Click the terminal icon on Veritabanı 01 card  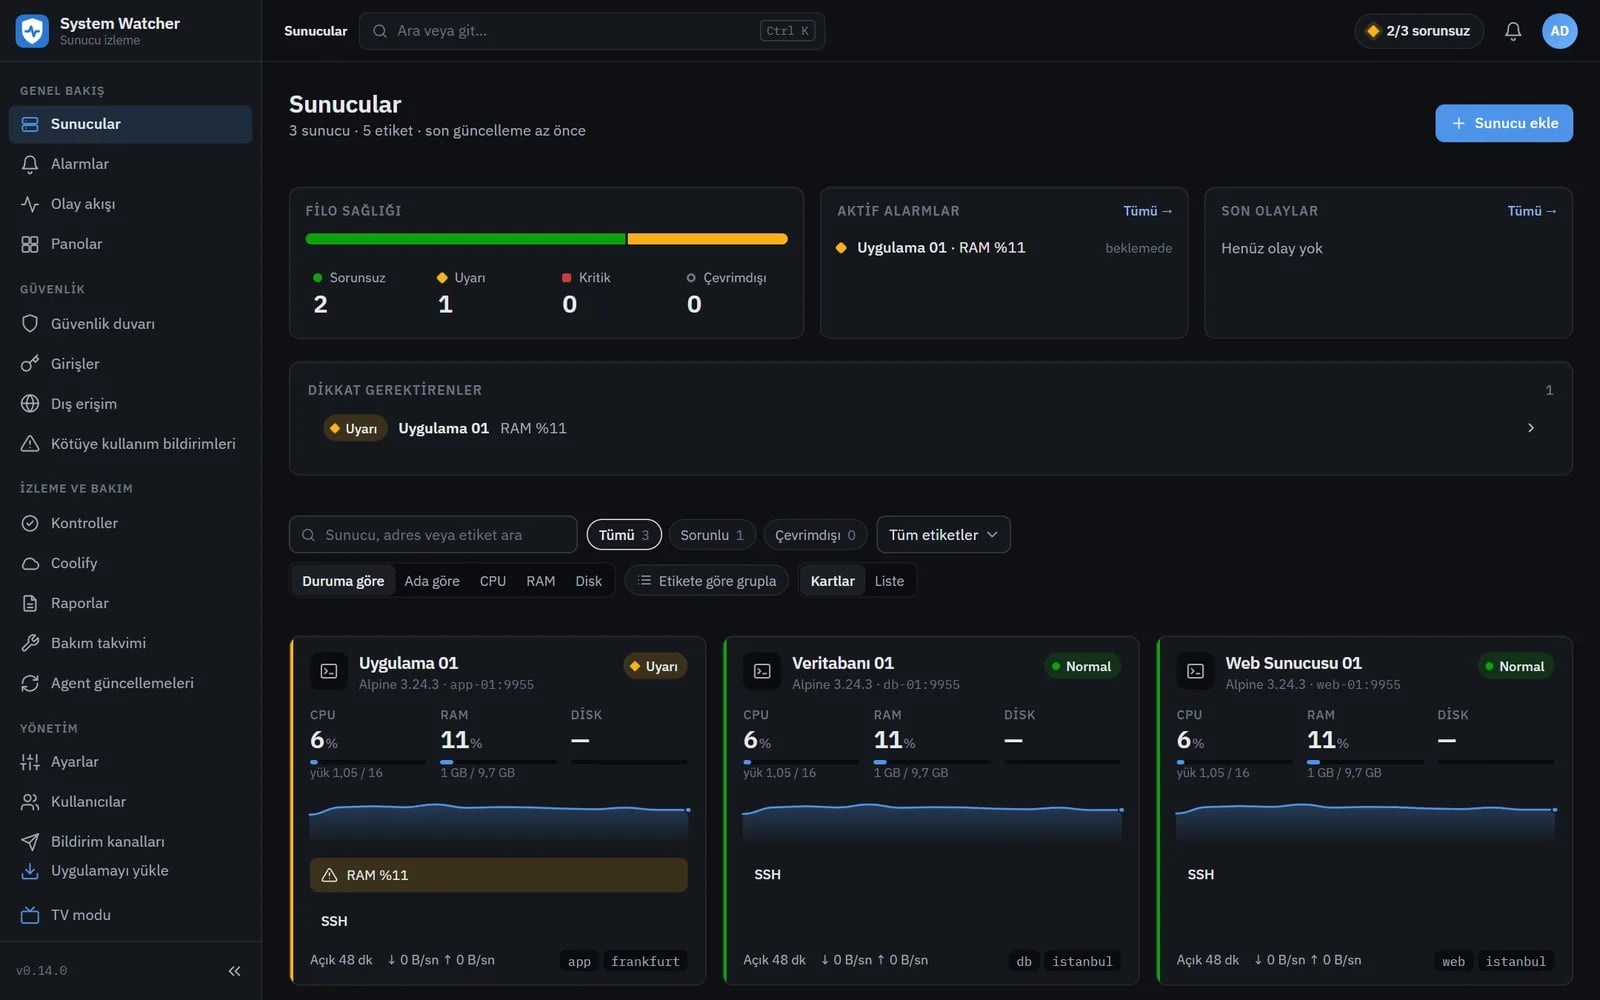762,672
